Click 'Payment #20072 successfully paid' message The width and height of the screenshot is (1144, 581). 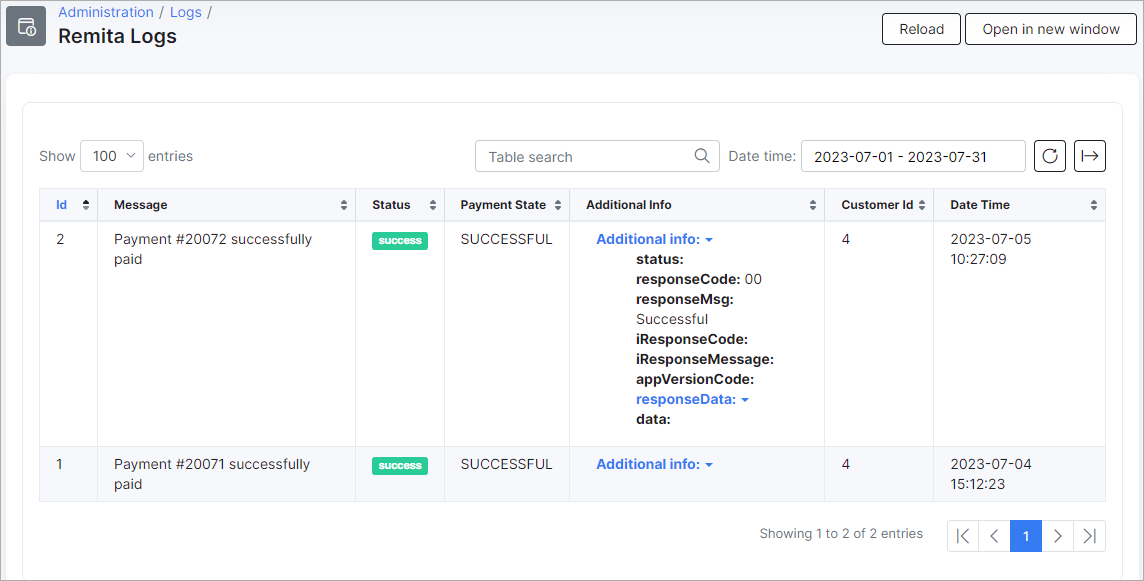click(x=213, y=250)
